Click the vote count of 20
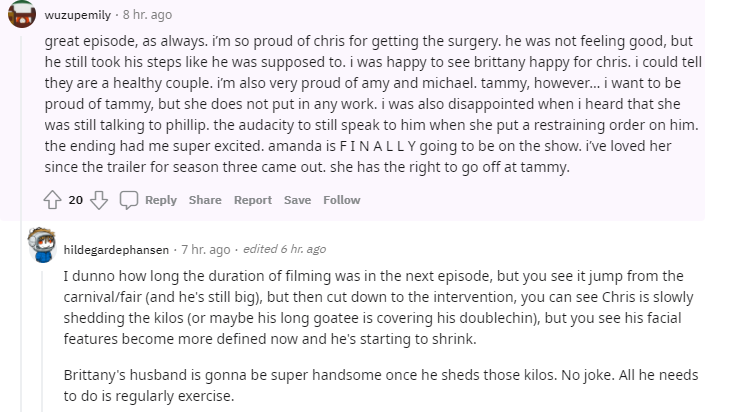 pos(76,200)
